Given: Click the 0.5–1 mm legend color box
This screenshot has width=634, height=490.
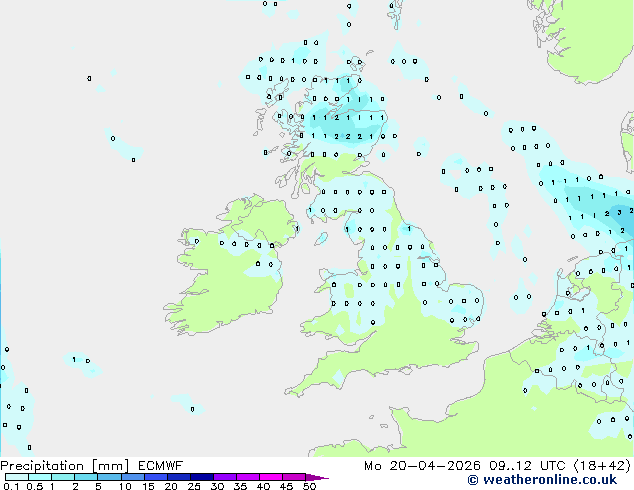Looking at the screenshot, I should [40, 477].
